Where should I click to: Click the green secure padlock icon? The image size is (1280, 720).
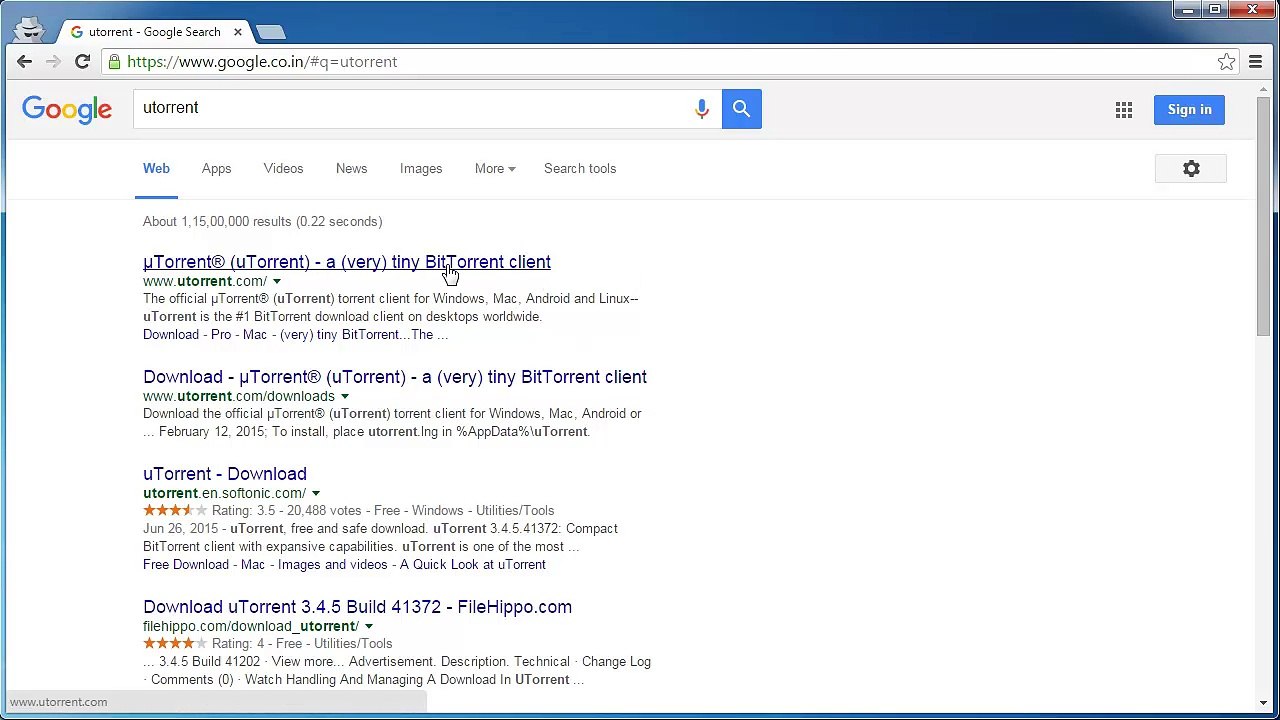click(x=114, y=62)
